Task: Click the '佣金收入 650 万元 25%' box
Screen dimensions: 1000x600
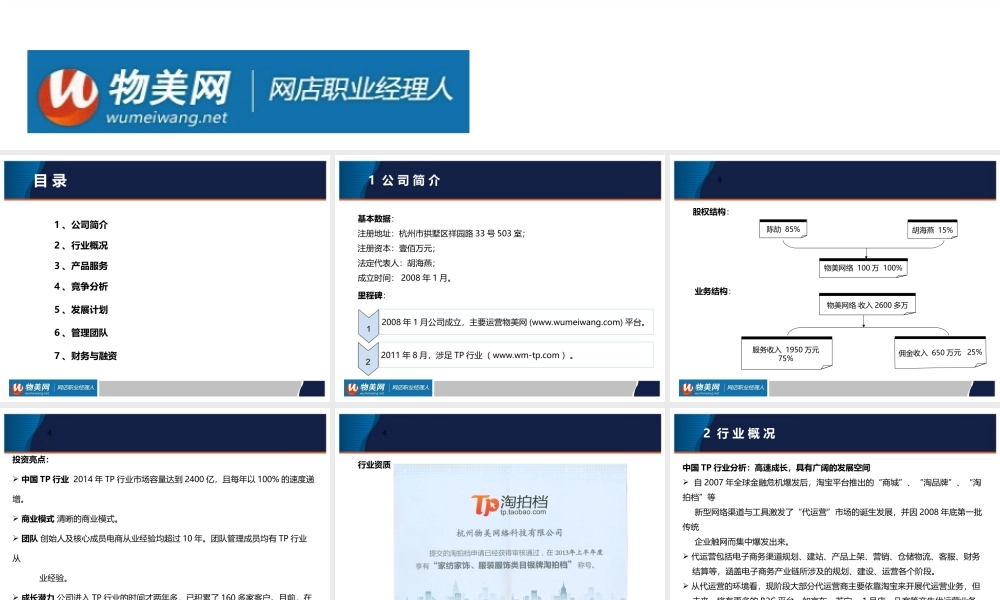Action: [940, 352]
